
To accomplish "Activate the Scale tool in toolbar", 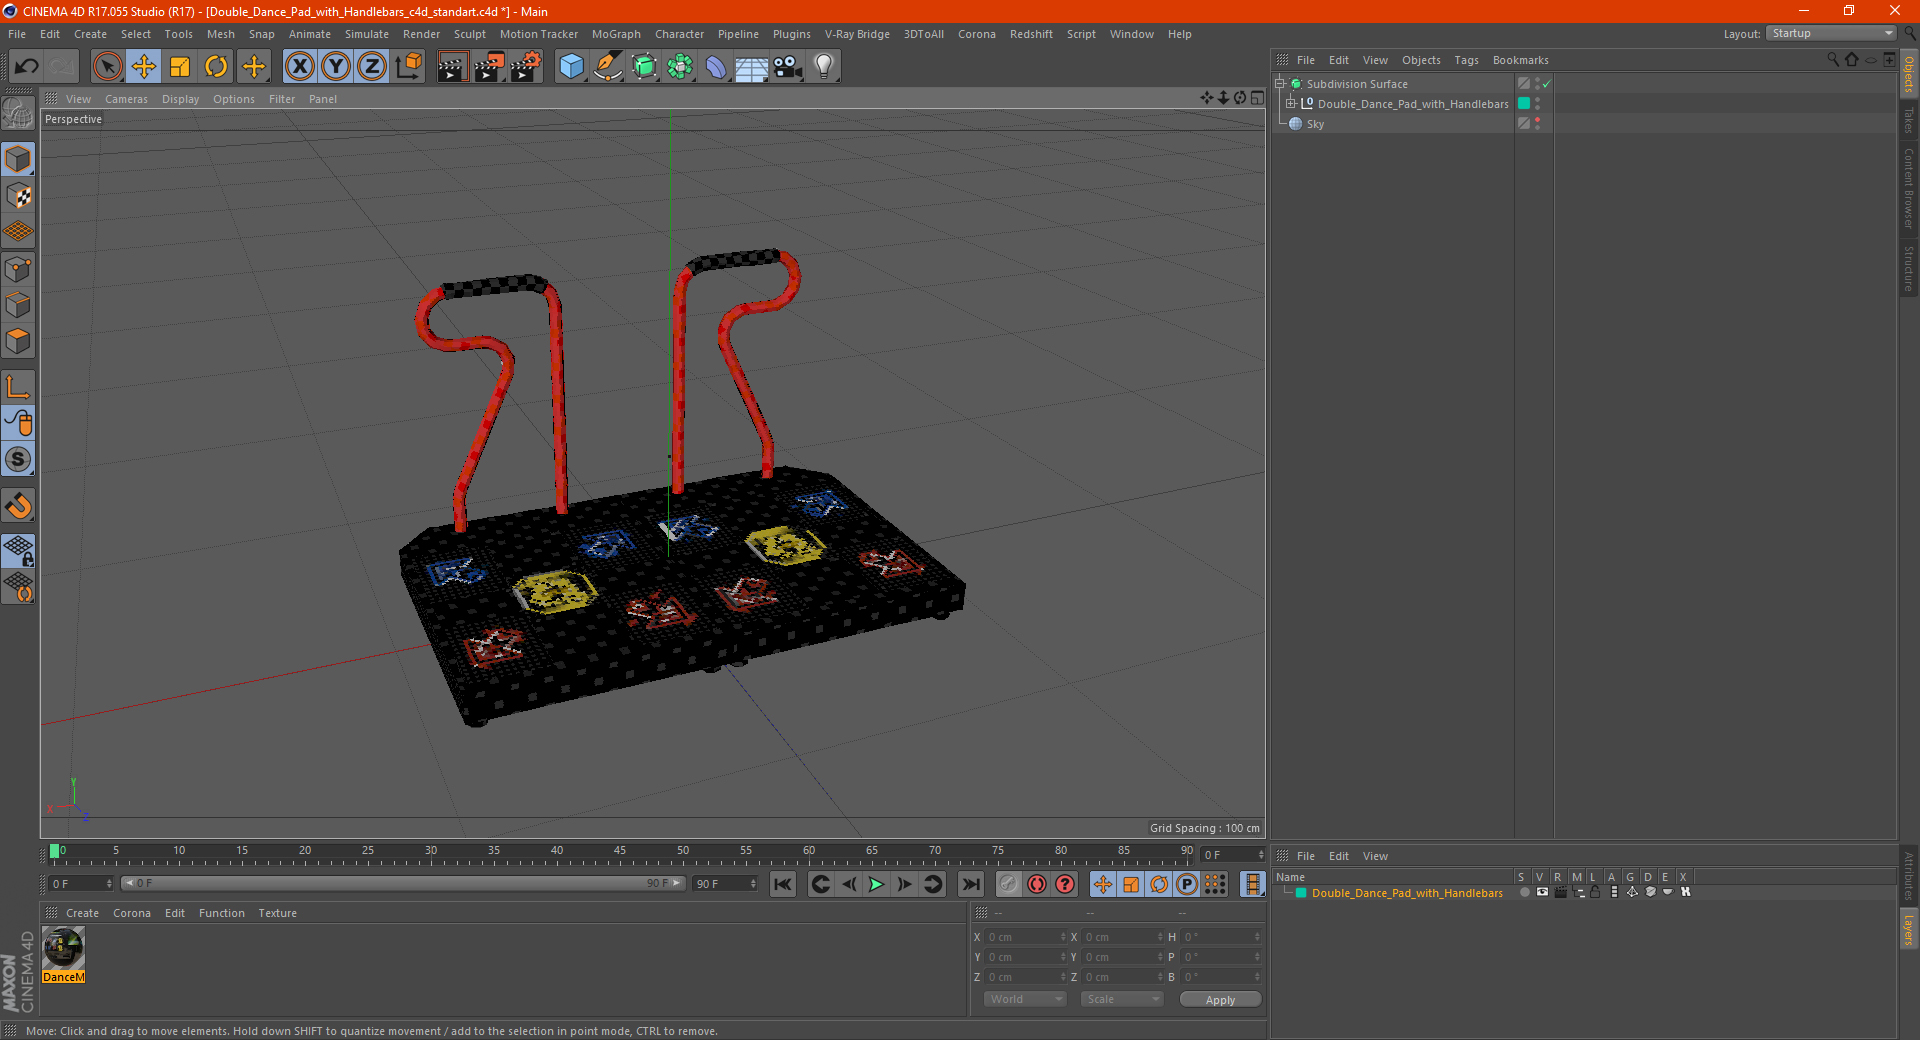I will [180, 67].
